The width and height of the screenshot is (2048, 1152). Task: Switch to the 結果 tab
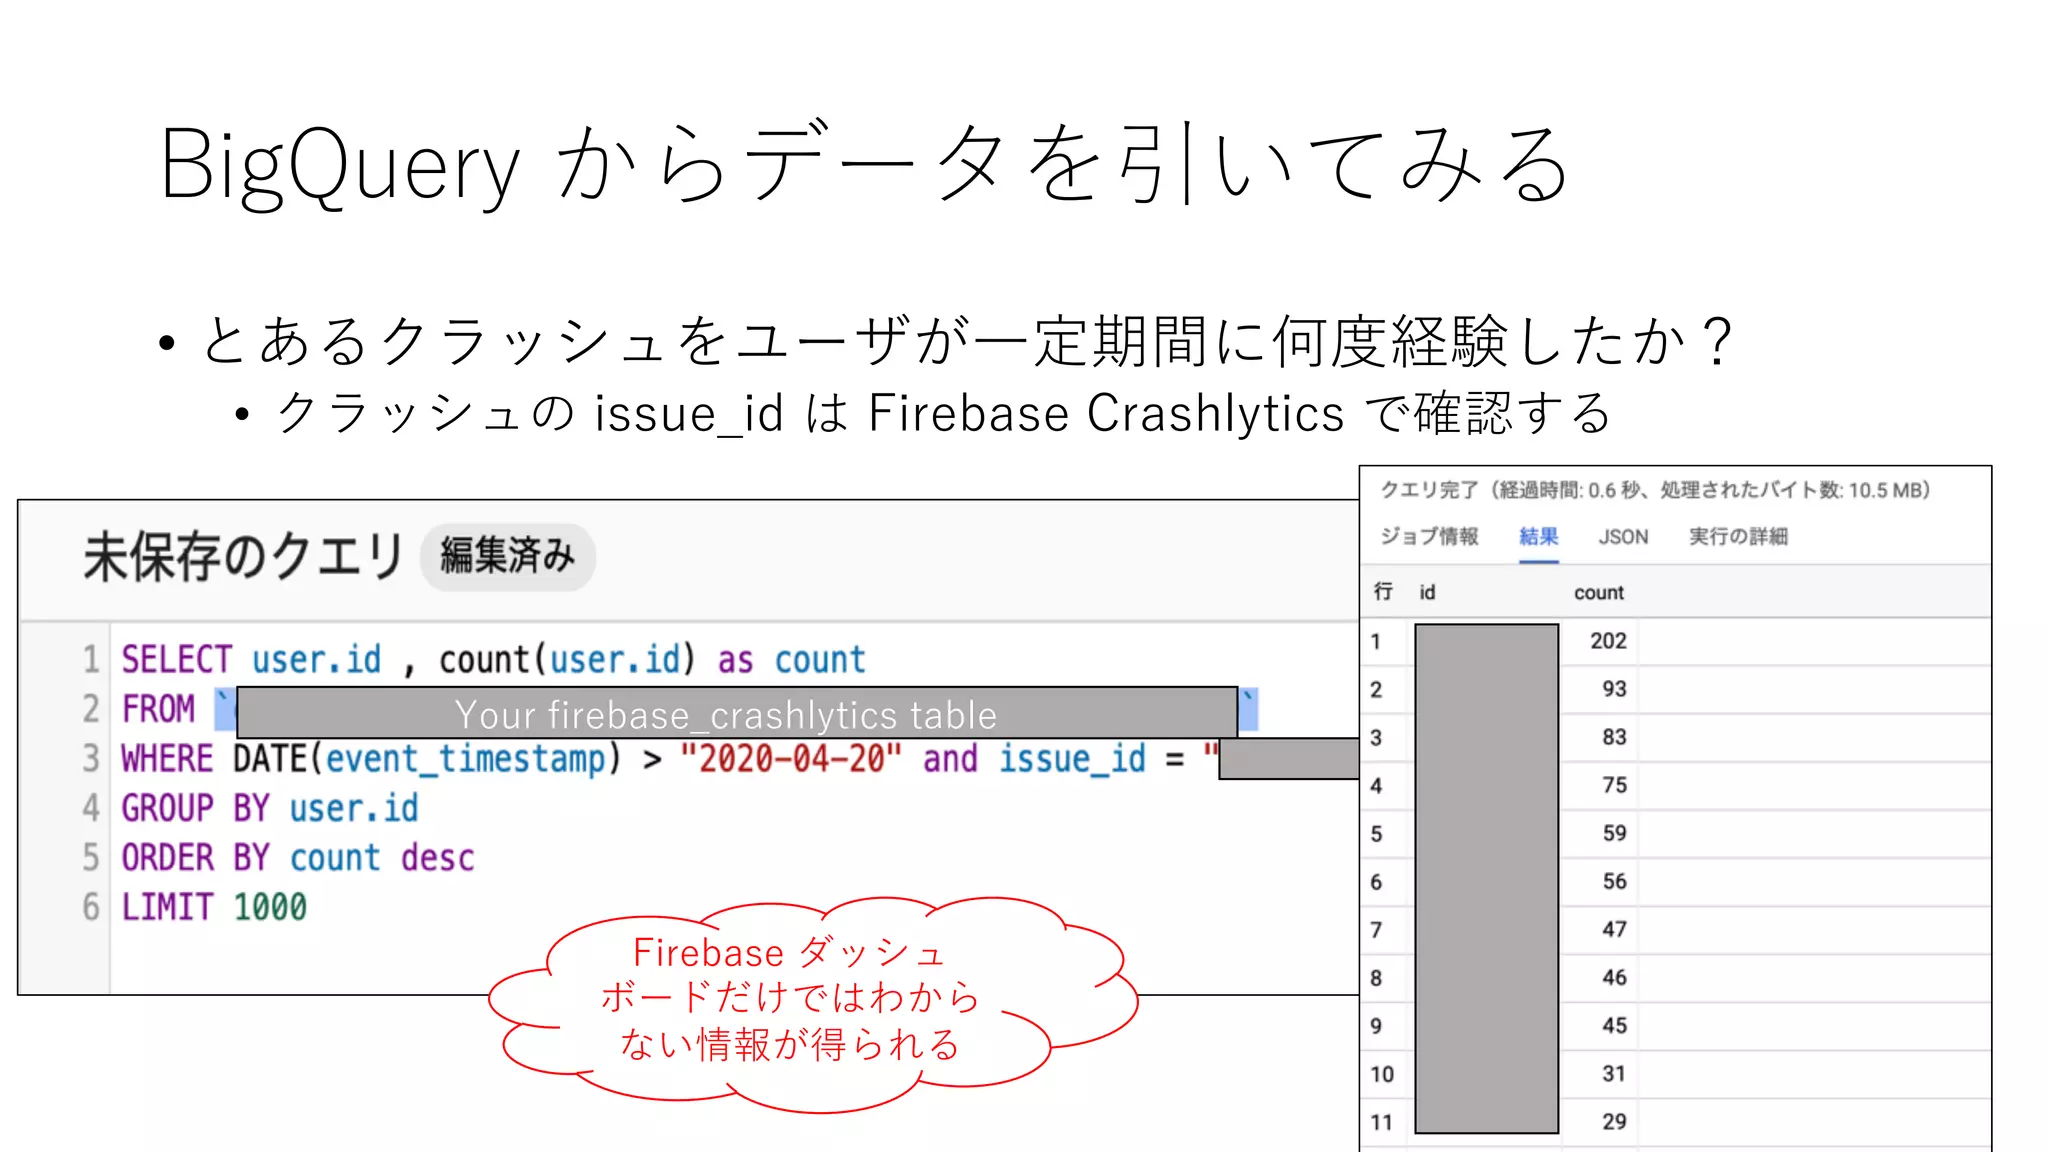tap(1538, 537)
